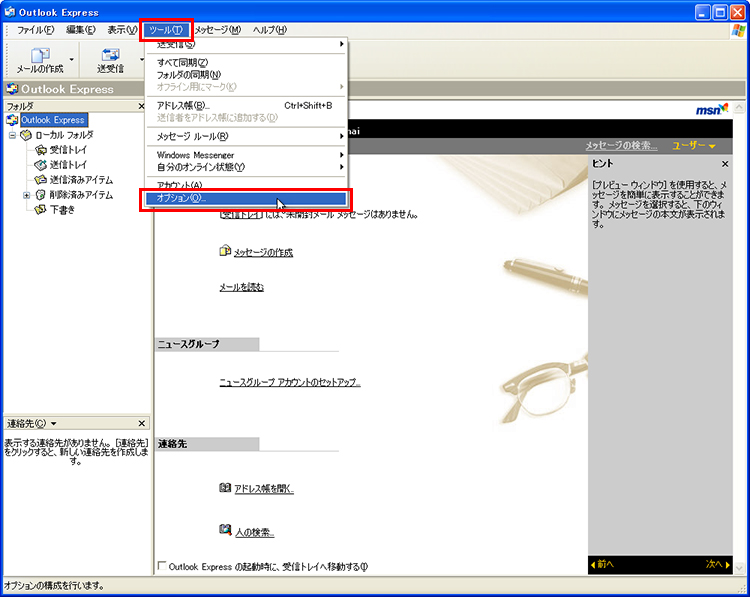Open the dropdown arrow beside メールの作成
The height and width of the screenshot is (597, 750).
coord(72,60)
